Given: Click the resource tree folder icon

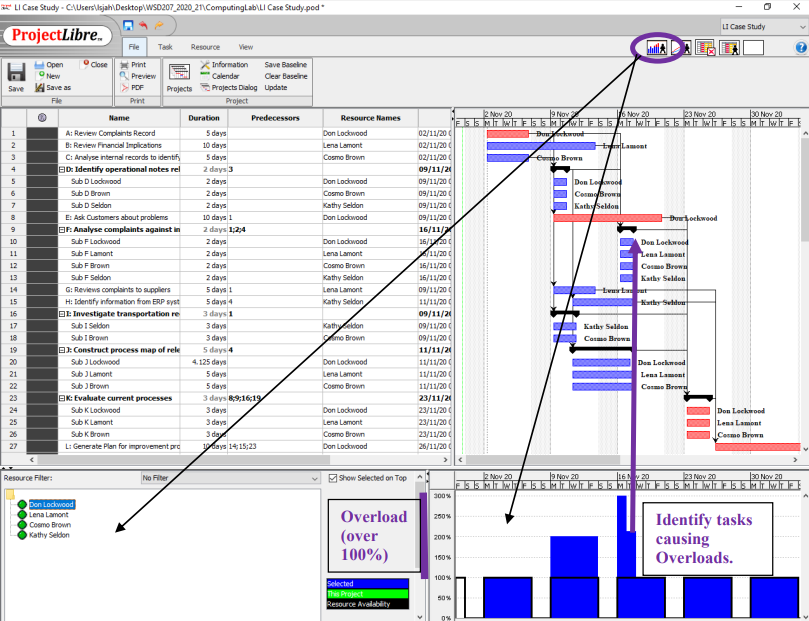Looking at the screenshot, I should pos(10,495).
